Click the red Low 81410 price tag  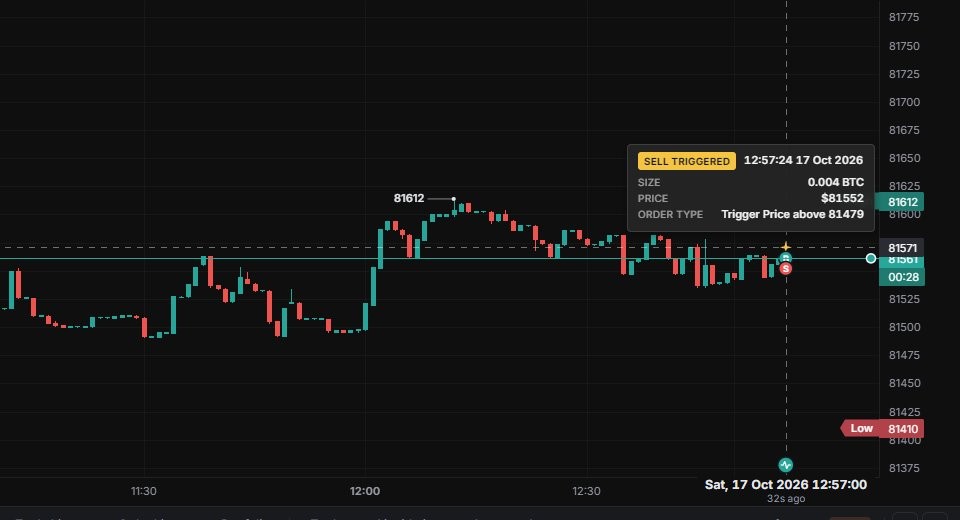pos(882,429)
